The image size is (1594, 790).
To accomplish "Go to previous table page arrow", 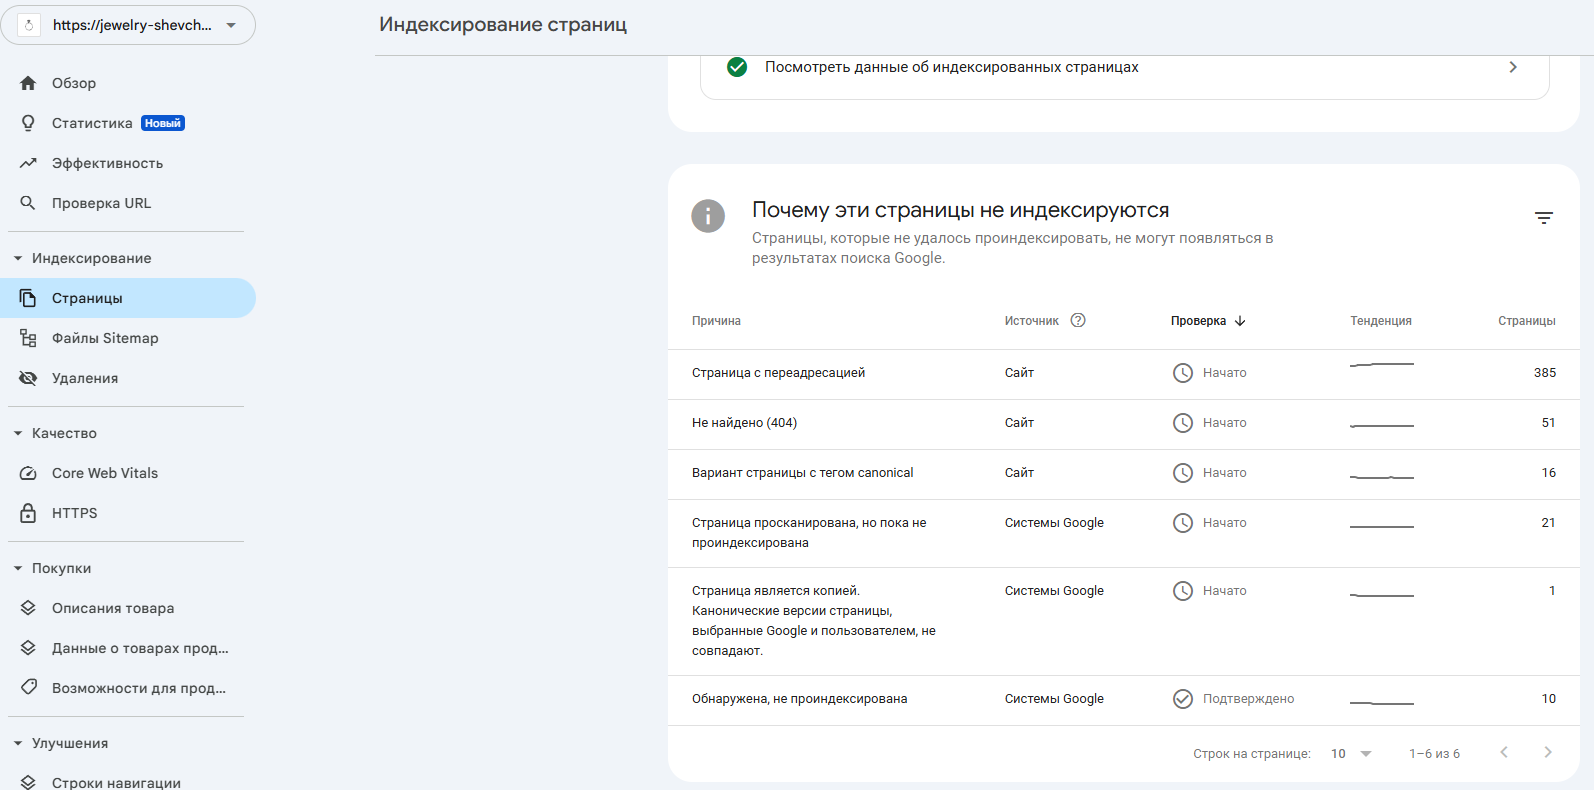I will [1504, 753].
